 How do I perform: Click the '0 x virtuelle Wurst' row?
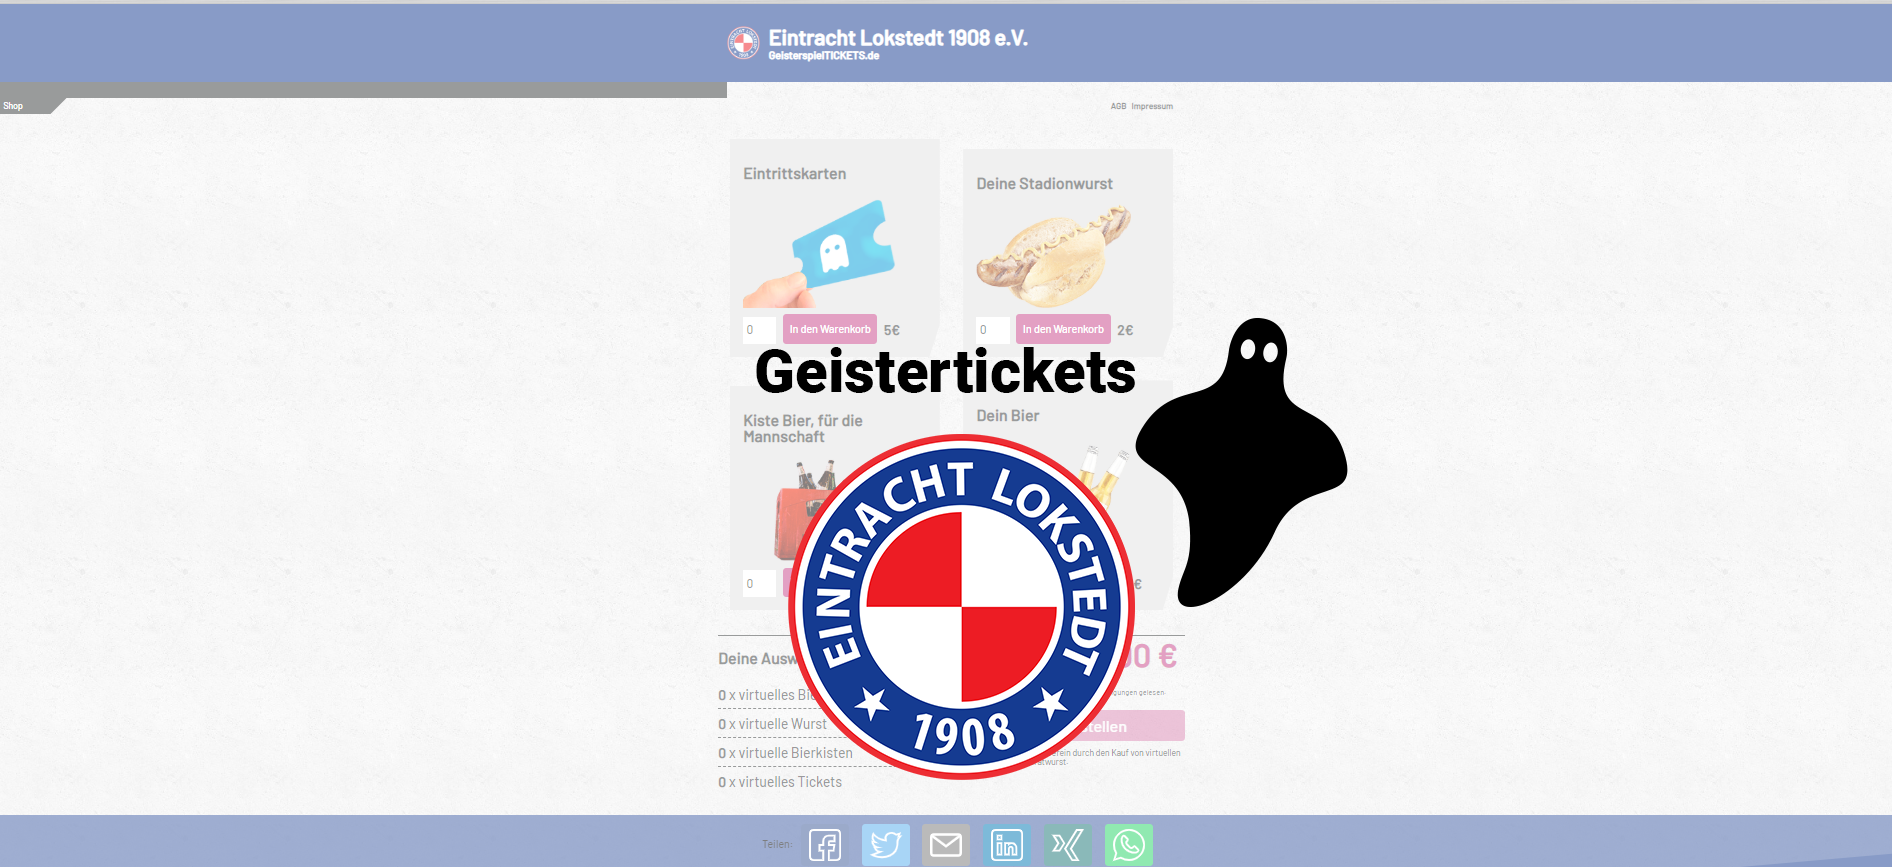(x=772, y=724)
